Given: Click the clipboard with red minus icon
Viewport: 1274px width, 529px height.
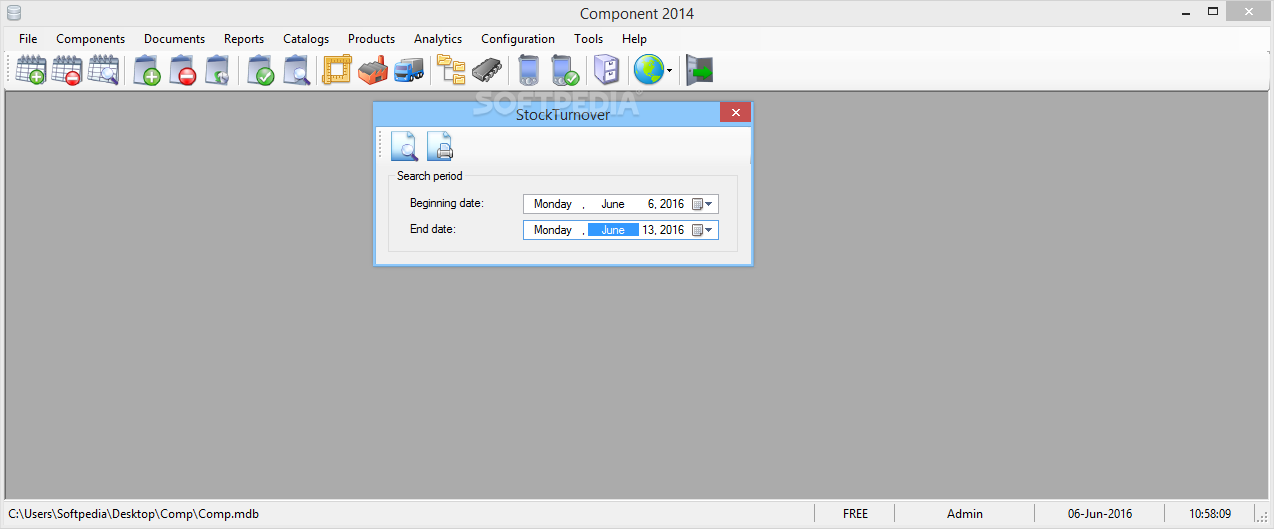Looking at the screenshot, I should tap(182, 71).
